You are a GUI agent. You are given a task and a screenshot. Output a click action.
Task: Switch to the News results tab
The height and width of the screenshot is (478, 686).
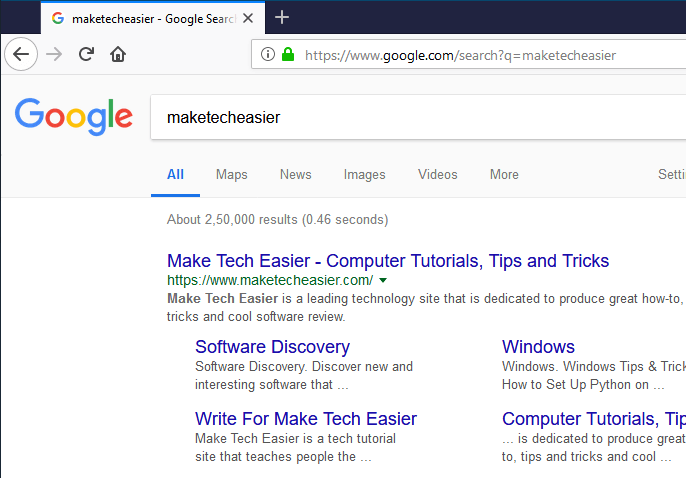296,174
